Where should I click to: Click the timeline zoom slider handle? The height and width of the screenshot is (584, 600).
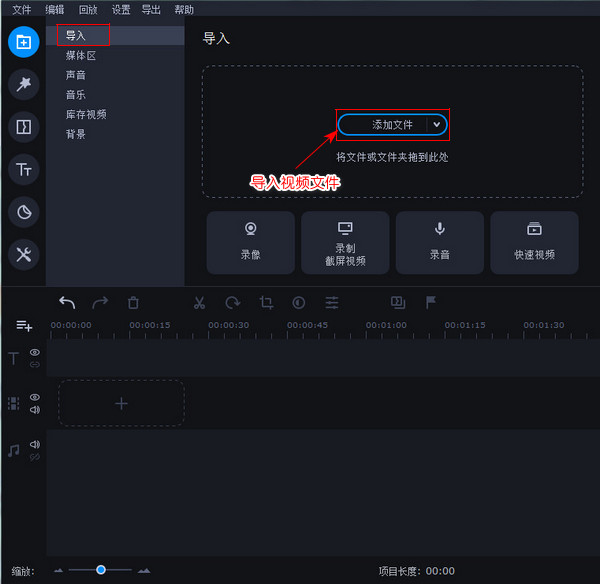point(101,570)
